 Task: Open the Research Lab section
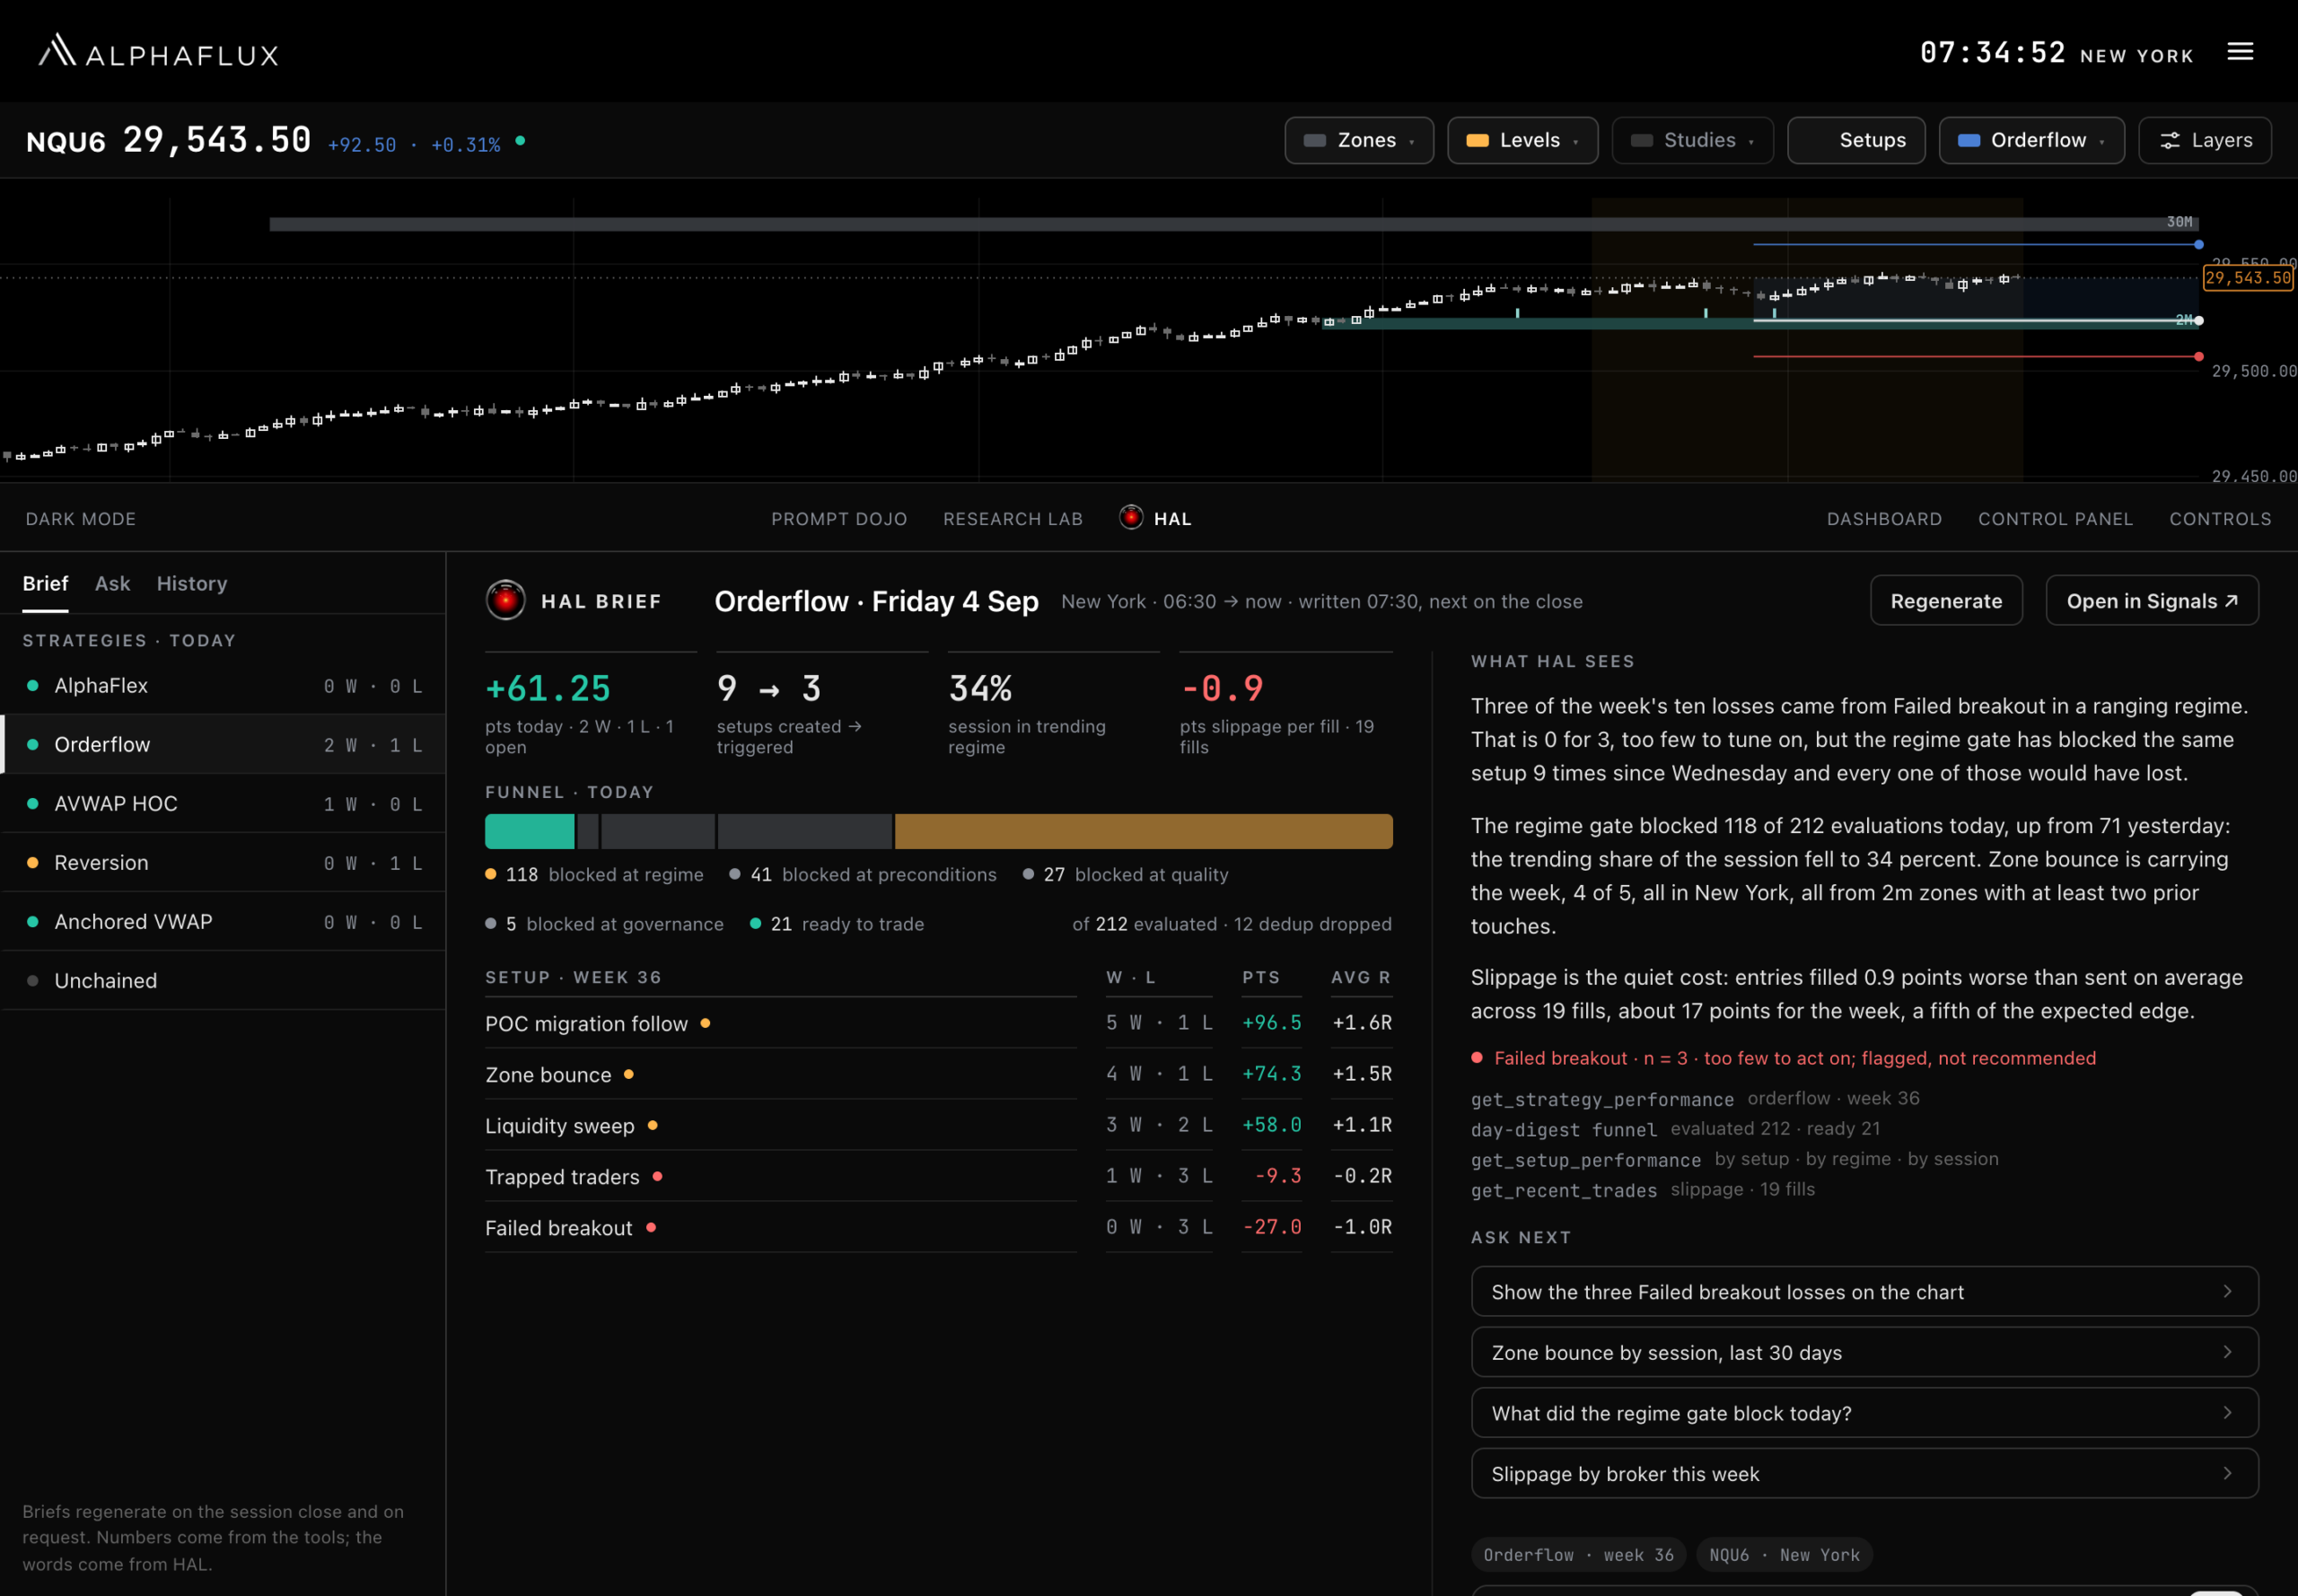point(1012,518)
